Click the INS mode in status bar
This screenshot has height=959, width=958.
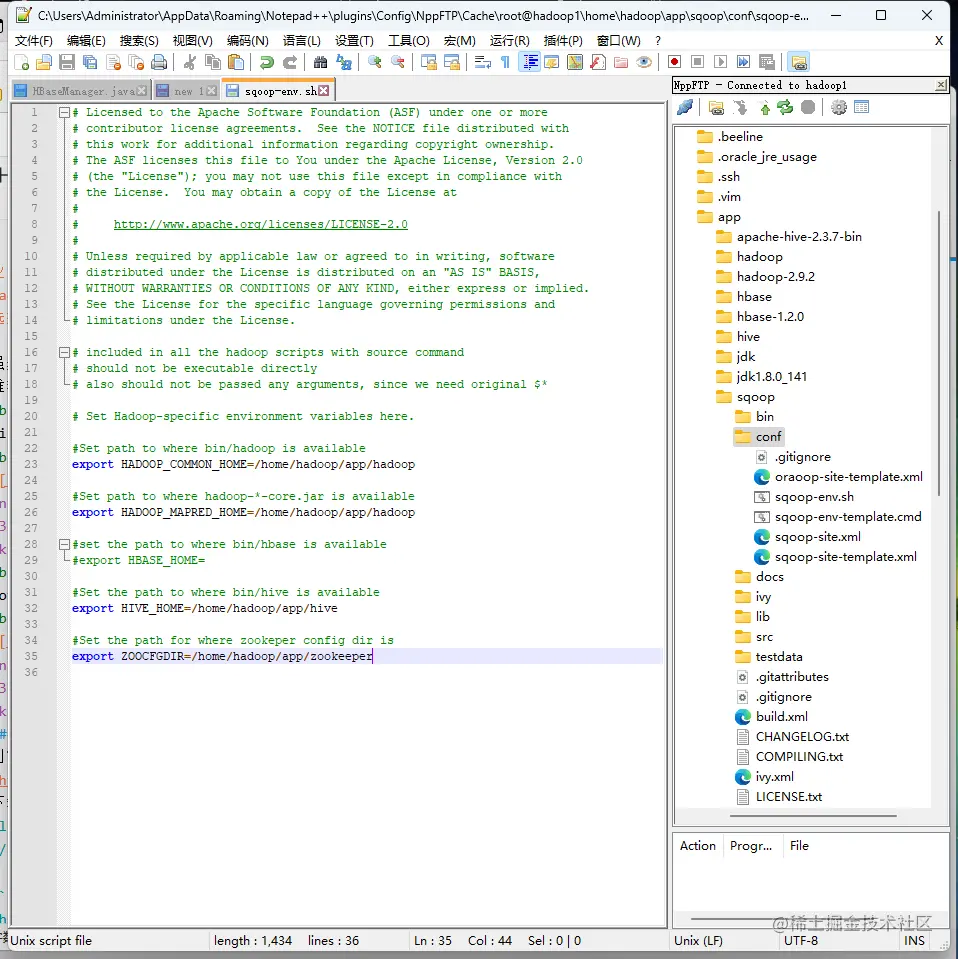tap(914, 941)
